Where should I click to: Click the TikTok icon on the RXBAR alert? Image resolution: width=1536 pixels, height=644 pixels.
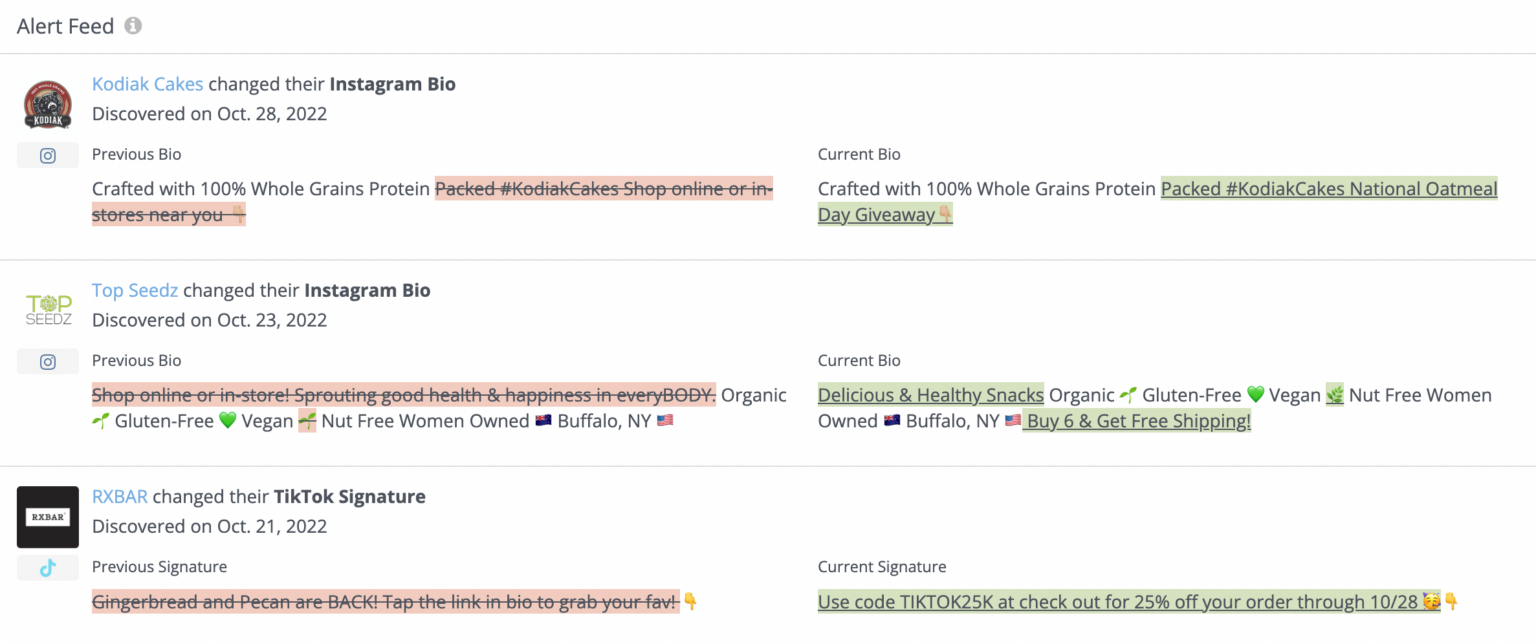point(47,567)
